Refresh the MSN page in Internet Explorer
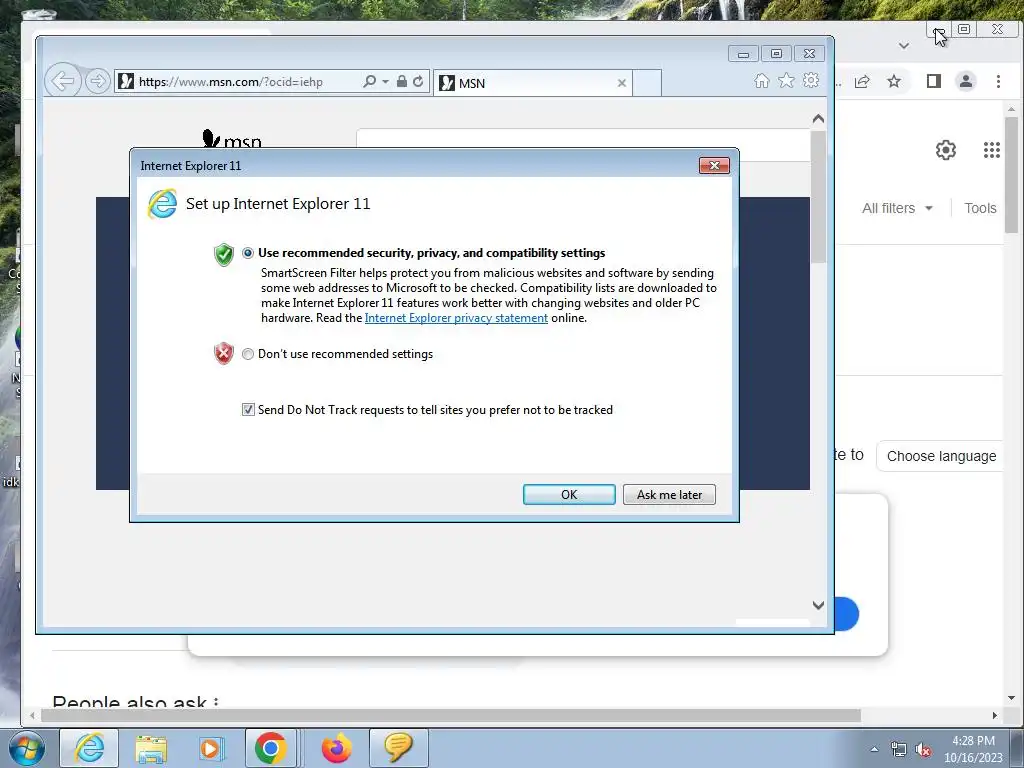Image resolution: width=1024 pixels, height=768 pixels. tap(418, 81)
